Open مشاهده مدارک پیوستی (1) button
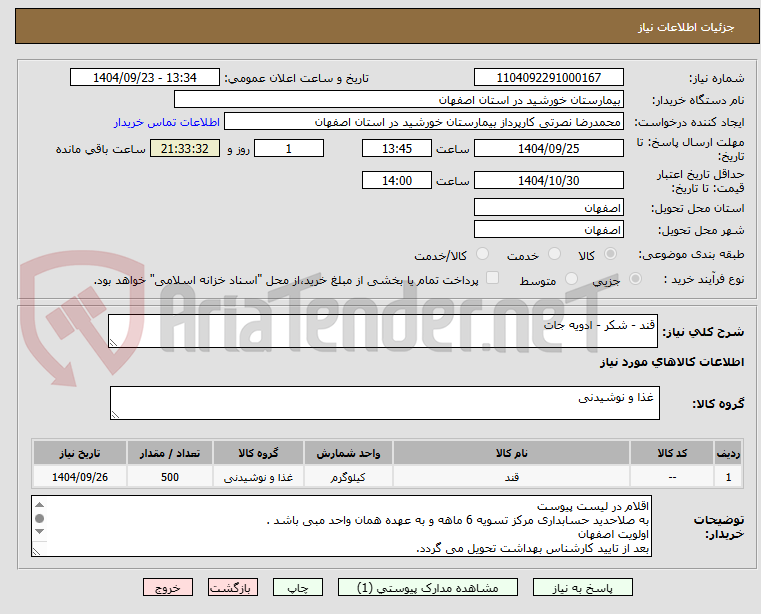The width and height of the screenshot is (761, 614). coord(428,587)
